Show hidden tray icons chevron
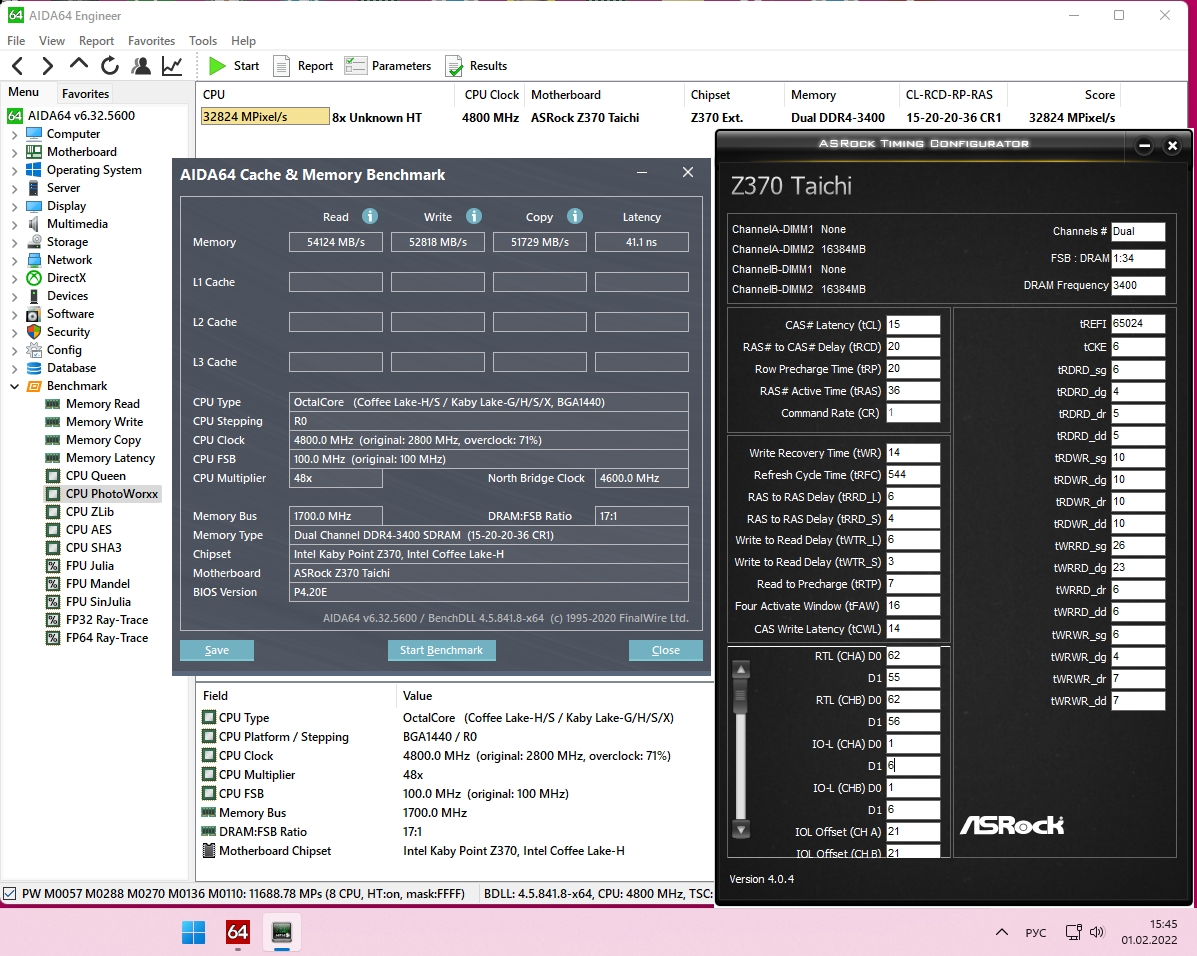Screen dimensions: 1197x956 pyautogui.click(x=1002, y=932)
